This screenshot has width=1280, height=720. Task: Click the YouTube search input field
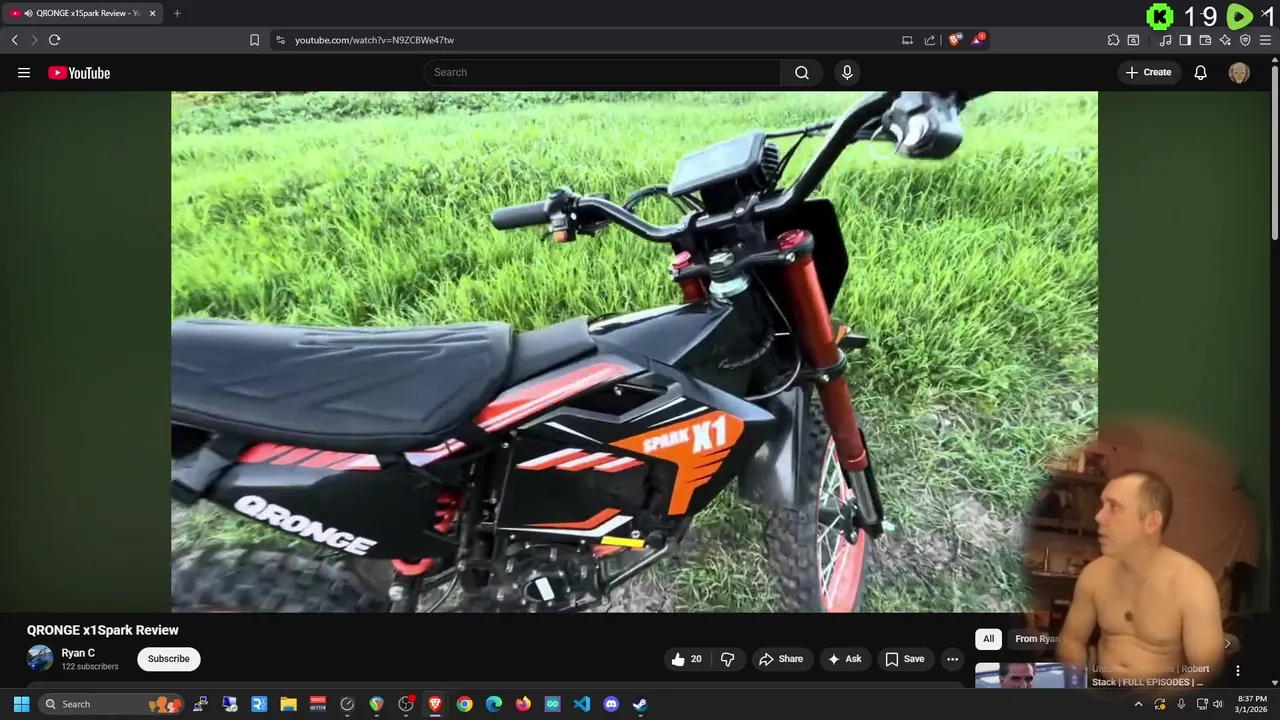click(x=602, y=72)
